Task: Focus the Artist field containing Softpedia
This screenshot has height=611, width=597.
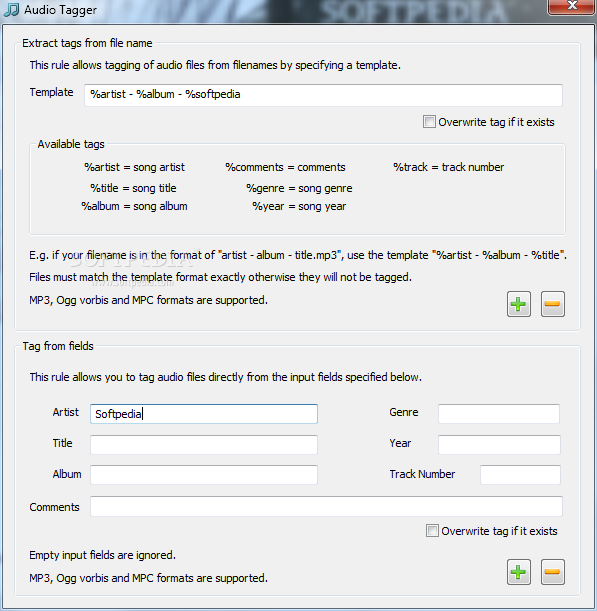Action: pos(204,414)
